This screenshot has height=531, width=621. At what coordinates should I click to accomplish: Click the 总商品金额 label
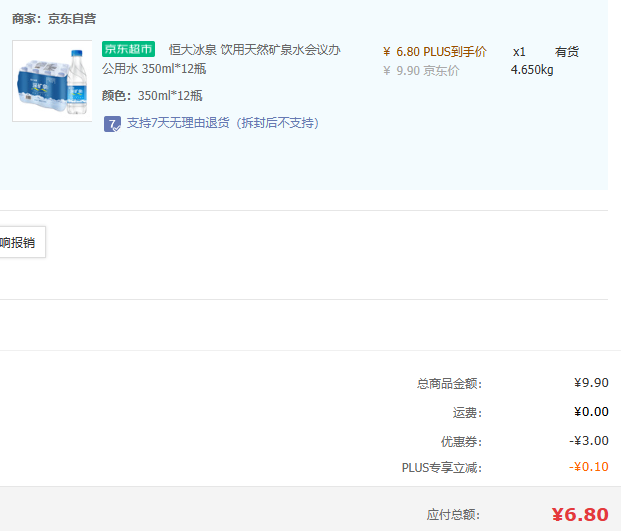pyautogui.click(x=449, y=384)
